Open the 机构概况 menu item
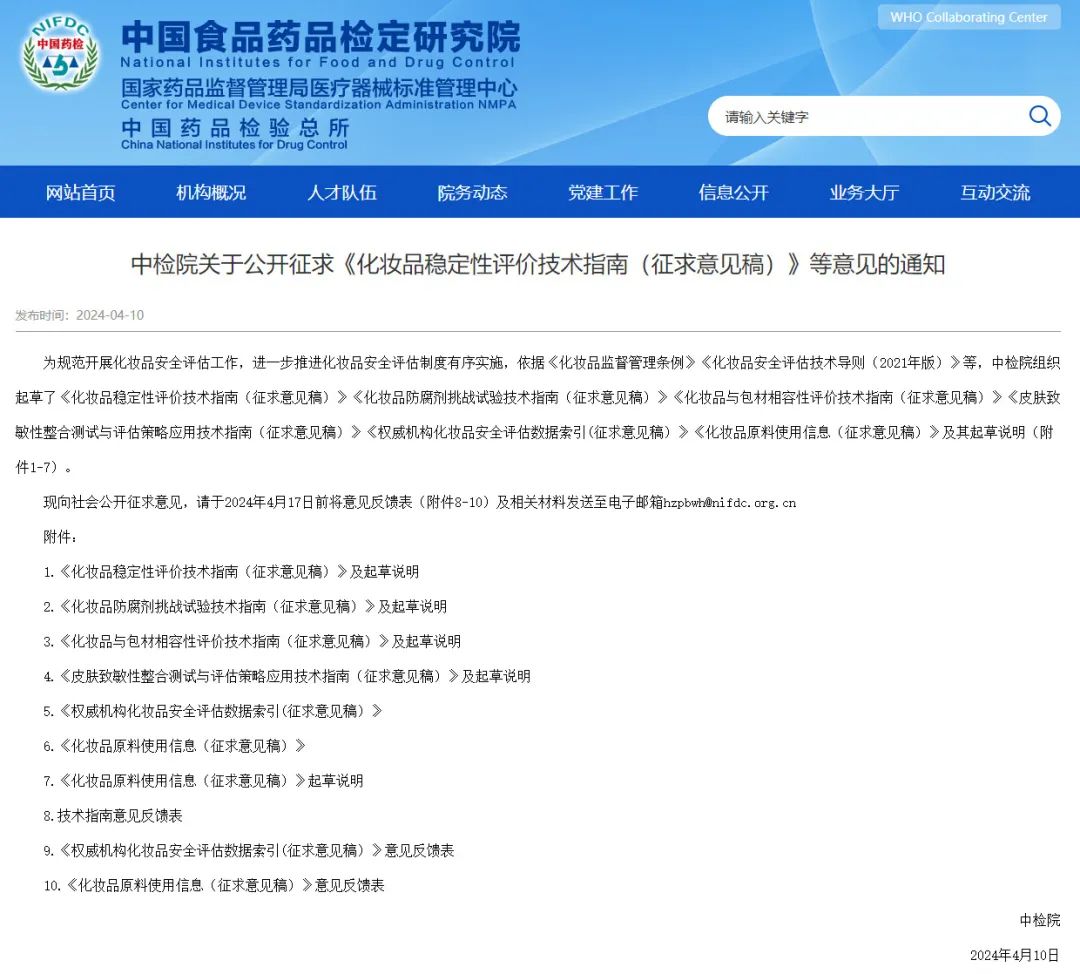The width and height of the screenshot is (1080, 974). pos(211,192)
